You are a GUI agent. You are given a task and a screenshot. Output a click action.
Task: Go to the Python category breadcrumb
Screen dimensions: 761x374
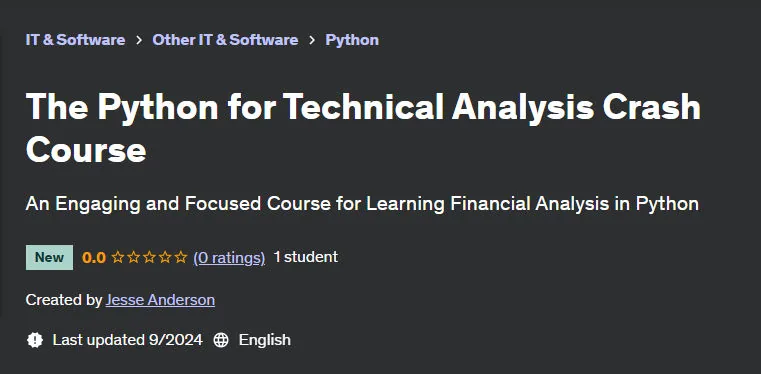coord(352,40)
